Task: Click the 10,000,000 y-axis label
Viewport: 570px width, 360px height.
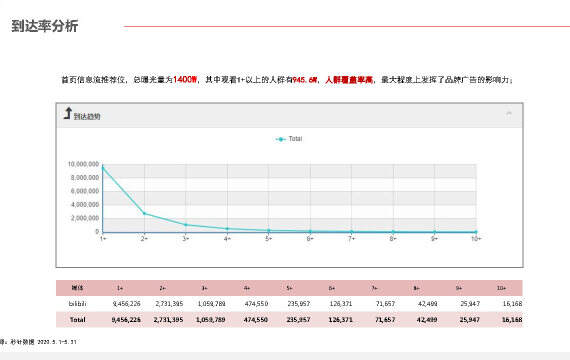Action: [83, 164]
